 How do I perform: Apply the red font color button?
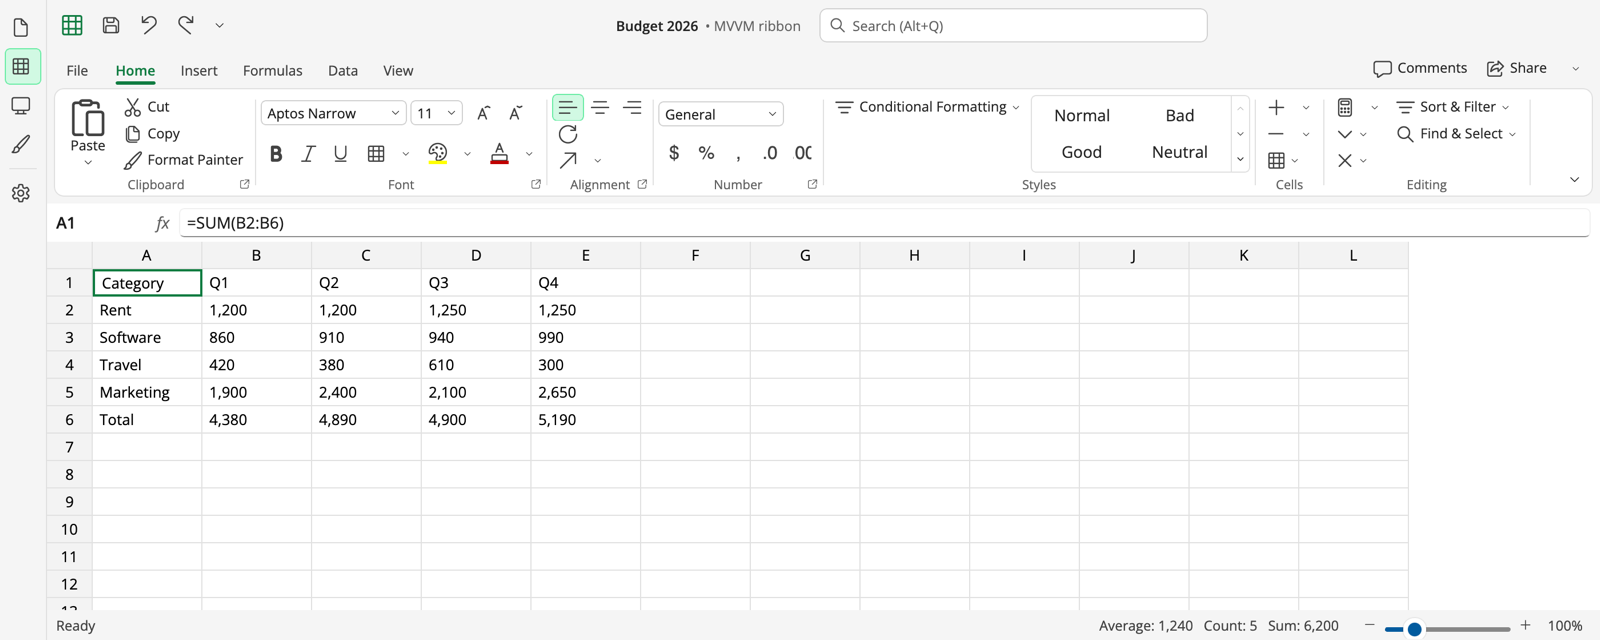(500, 153)
